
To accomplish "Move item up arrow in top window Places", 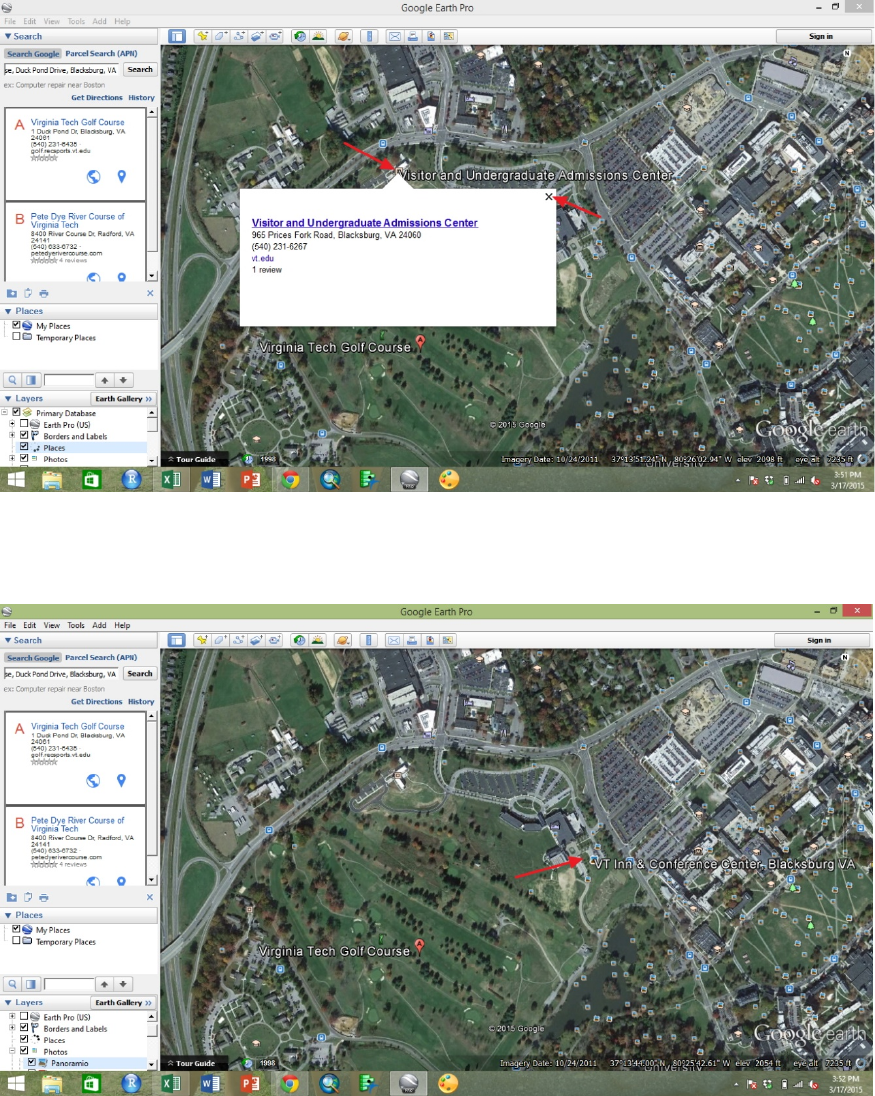I will pyautogui.click(x=104, y=380).
